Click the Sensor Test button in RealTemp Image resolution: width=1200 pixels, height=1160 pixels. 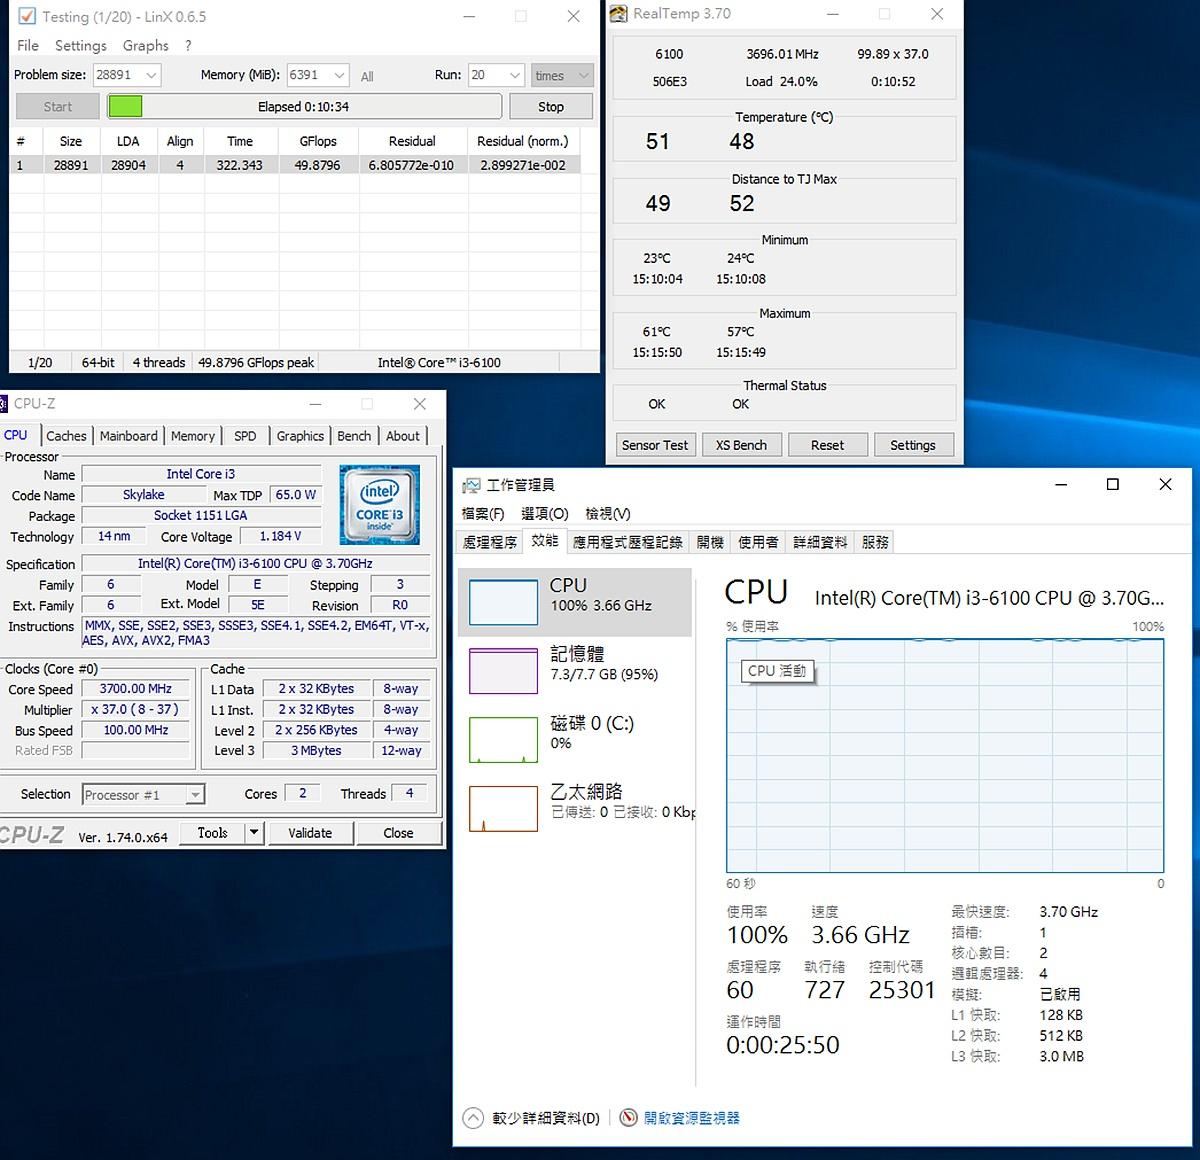point(655,445)
